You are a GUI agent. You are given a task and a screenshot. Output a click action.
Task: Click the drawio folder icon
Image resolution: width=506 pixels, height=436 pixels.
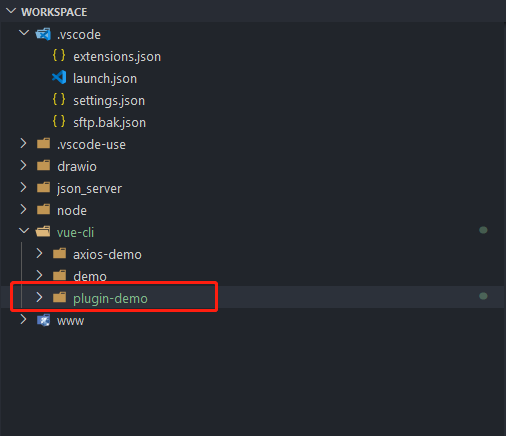tap(43, 166)
